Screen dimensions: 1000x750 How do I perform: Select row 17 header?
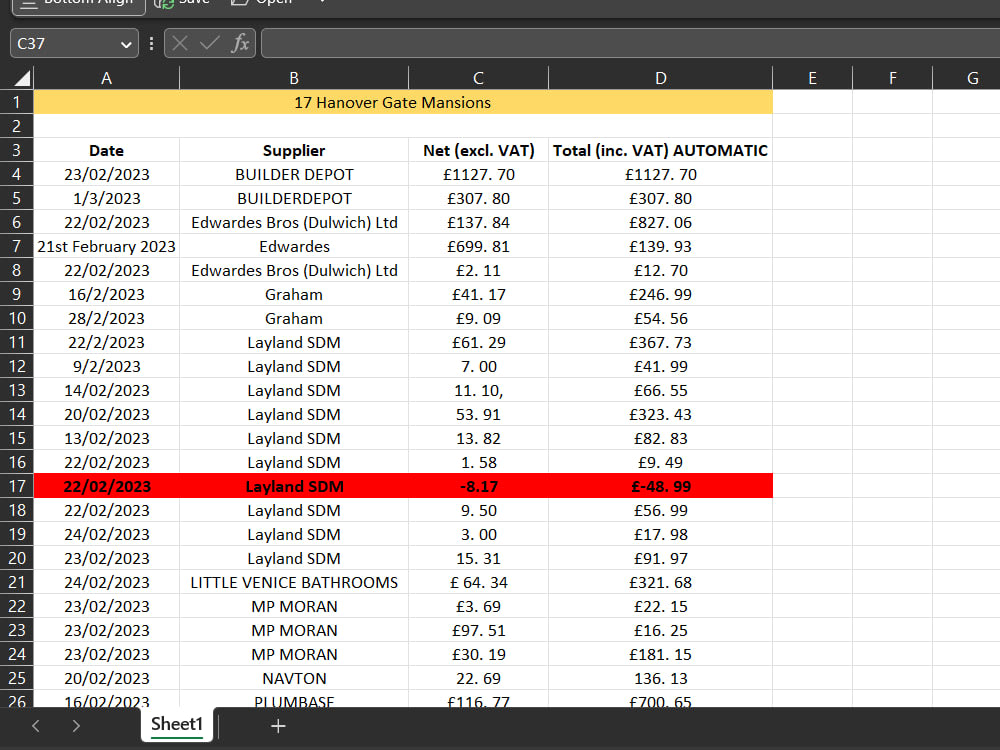[17, 486]
